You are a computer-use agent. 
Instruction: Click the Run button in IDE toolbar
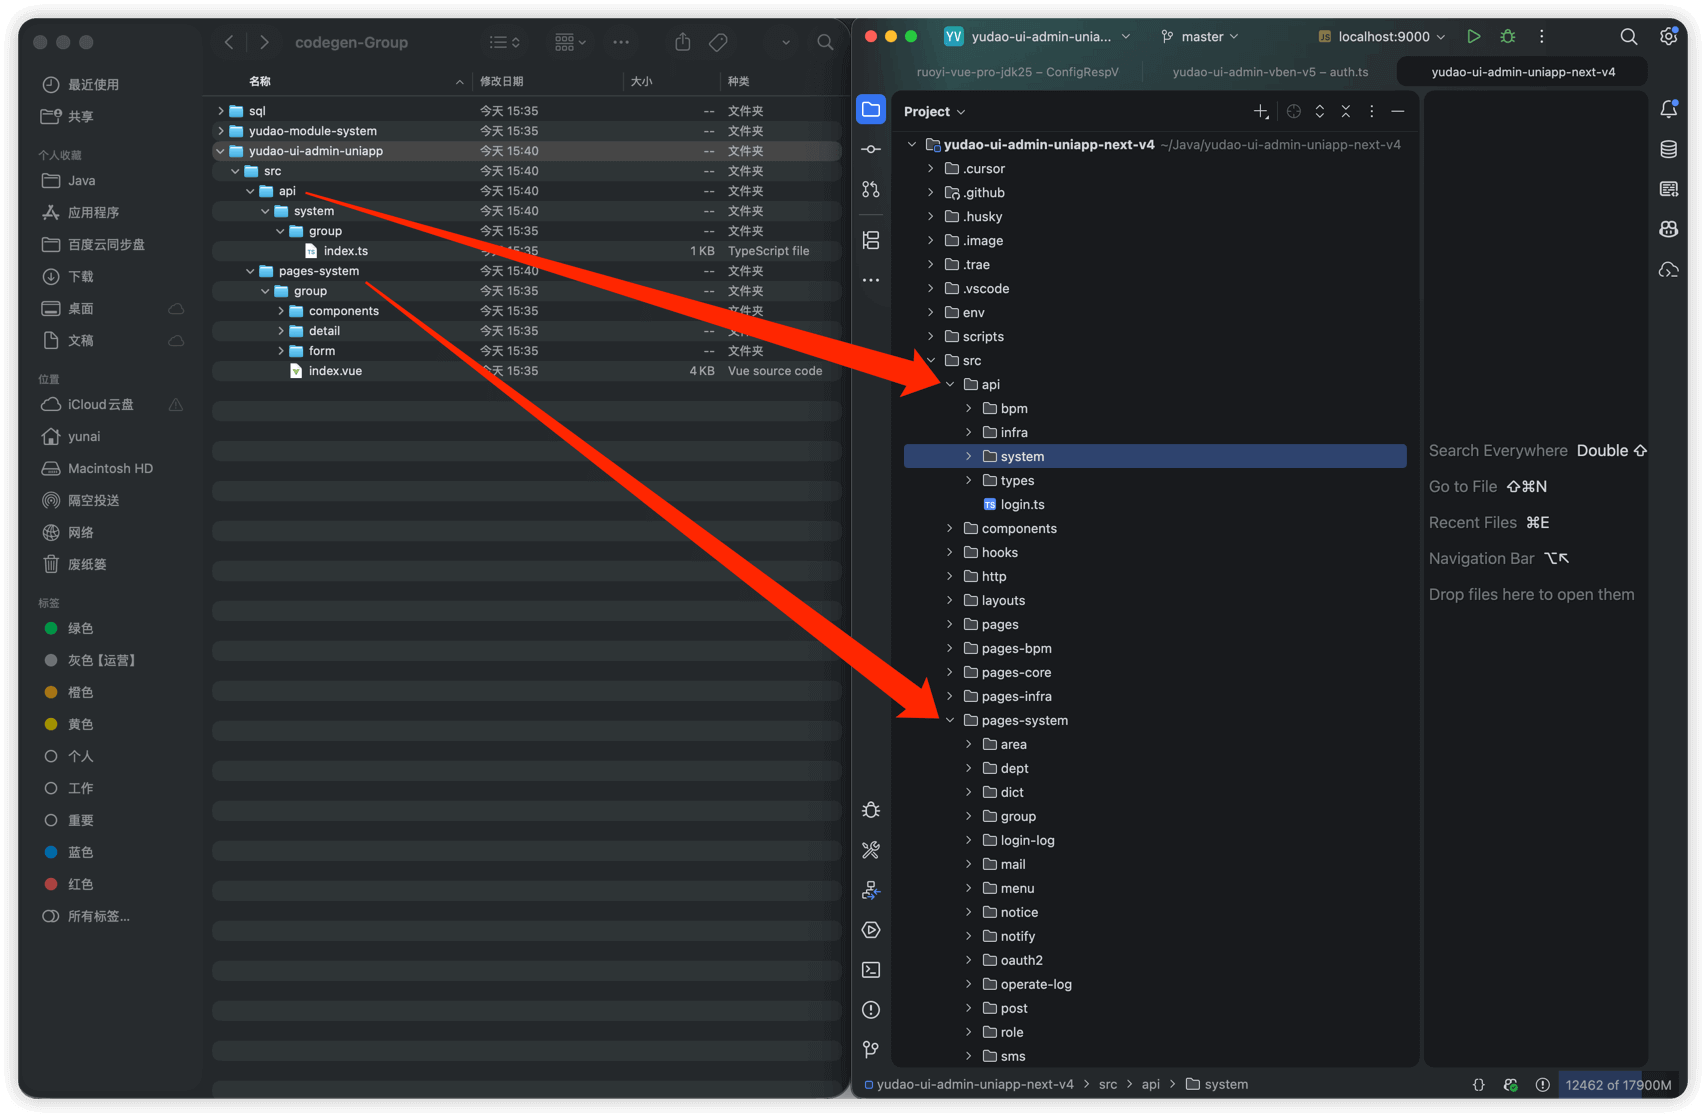click(1473, 37)
